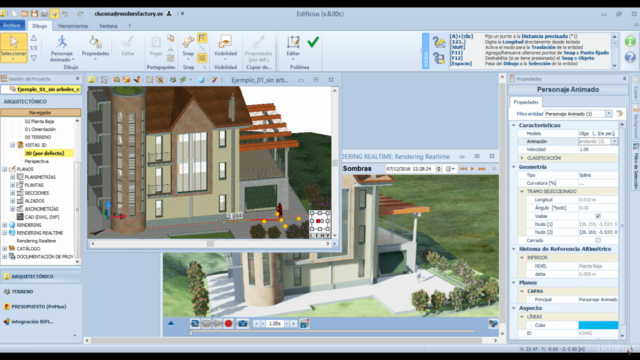Screen dimensions: 640x360
Task: Click the blue help question mark icon
Action: [630, 57]
